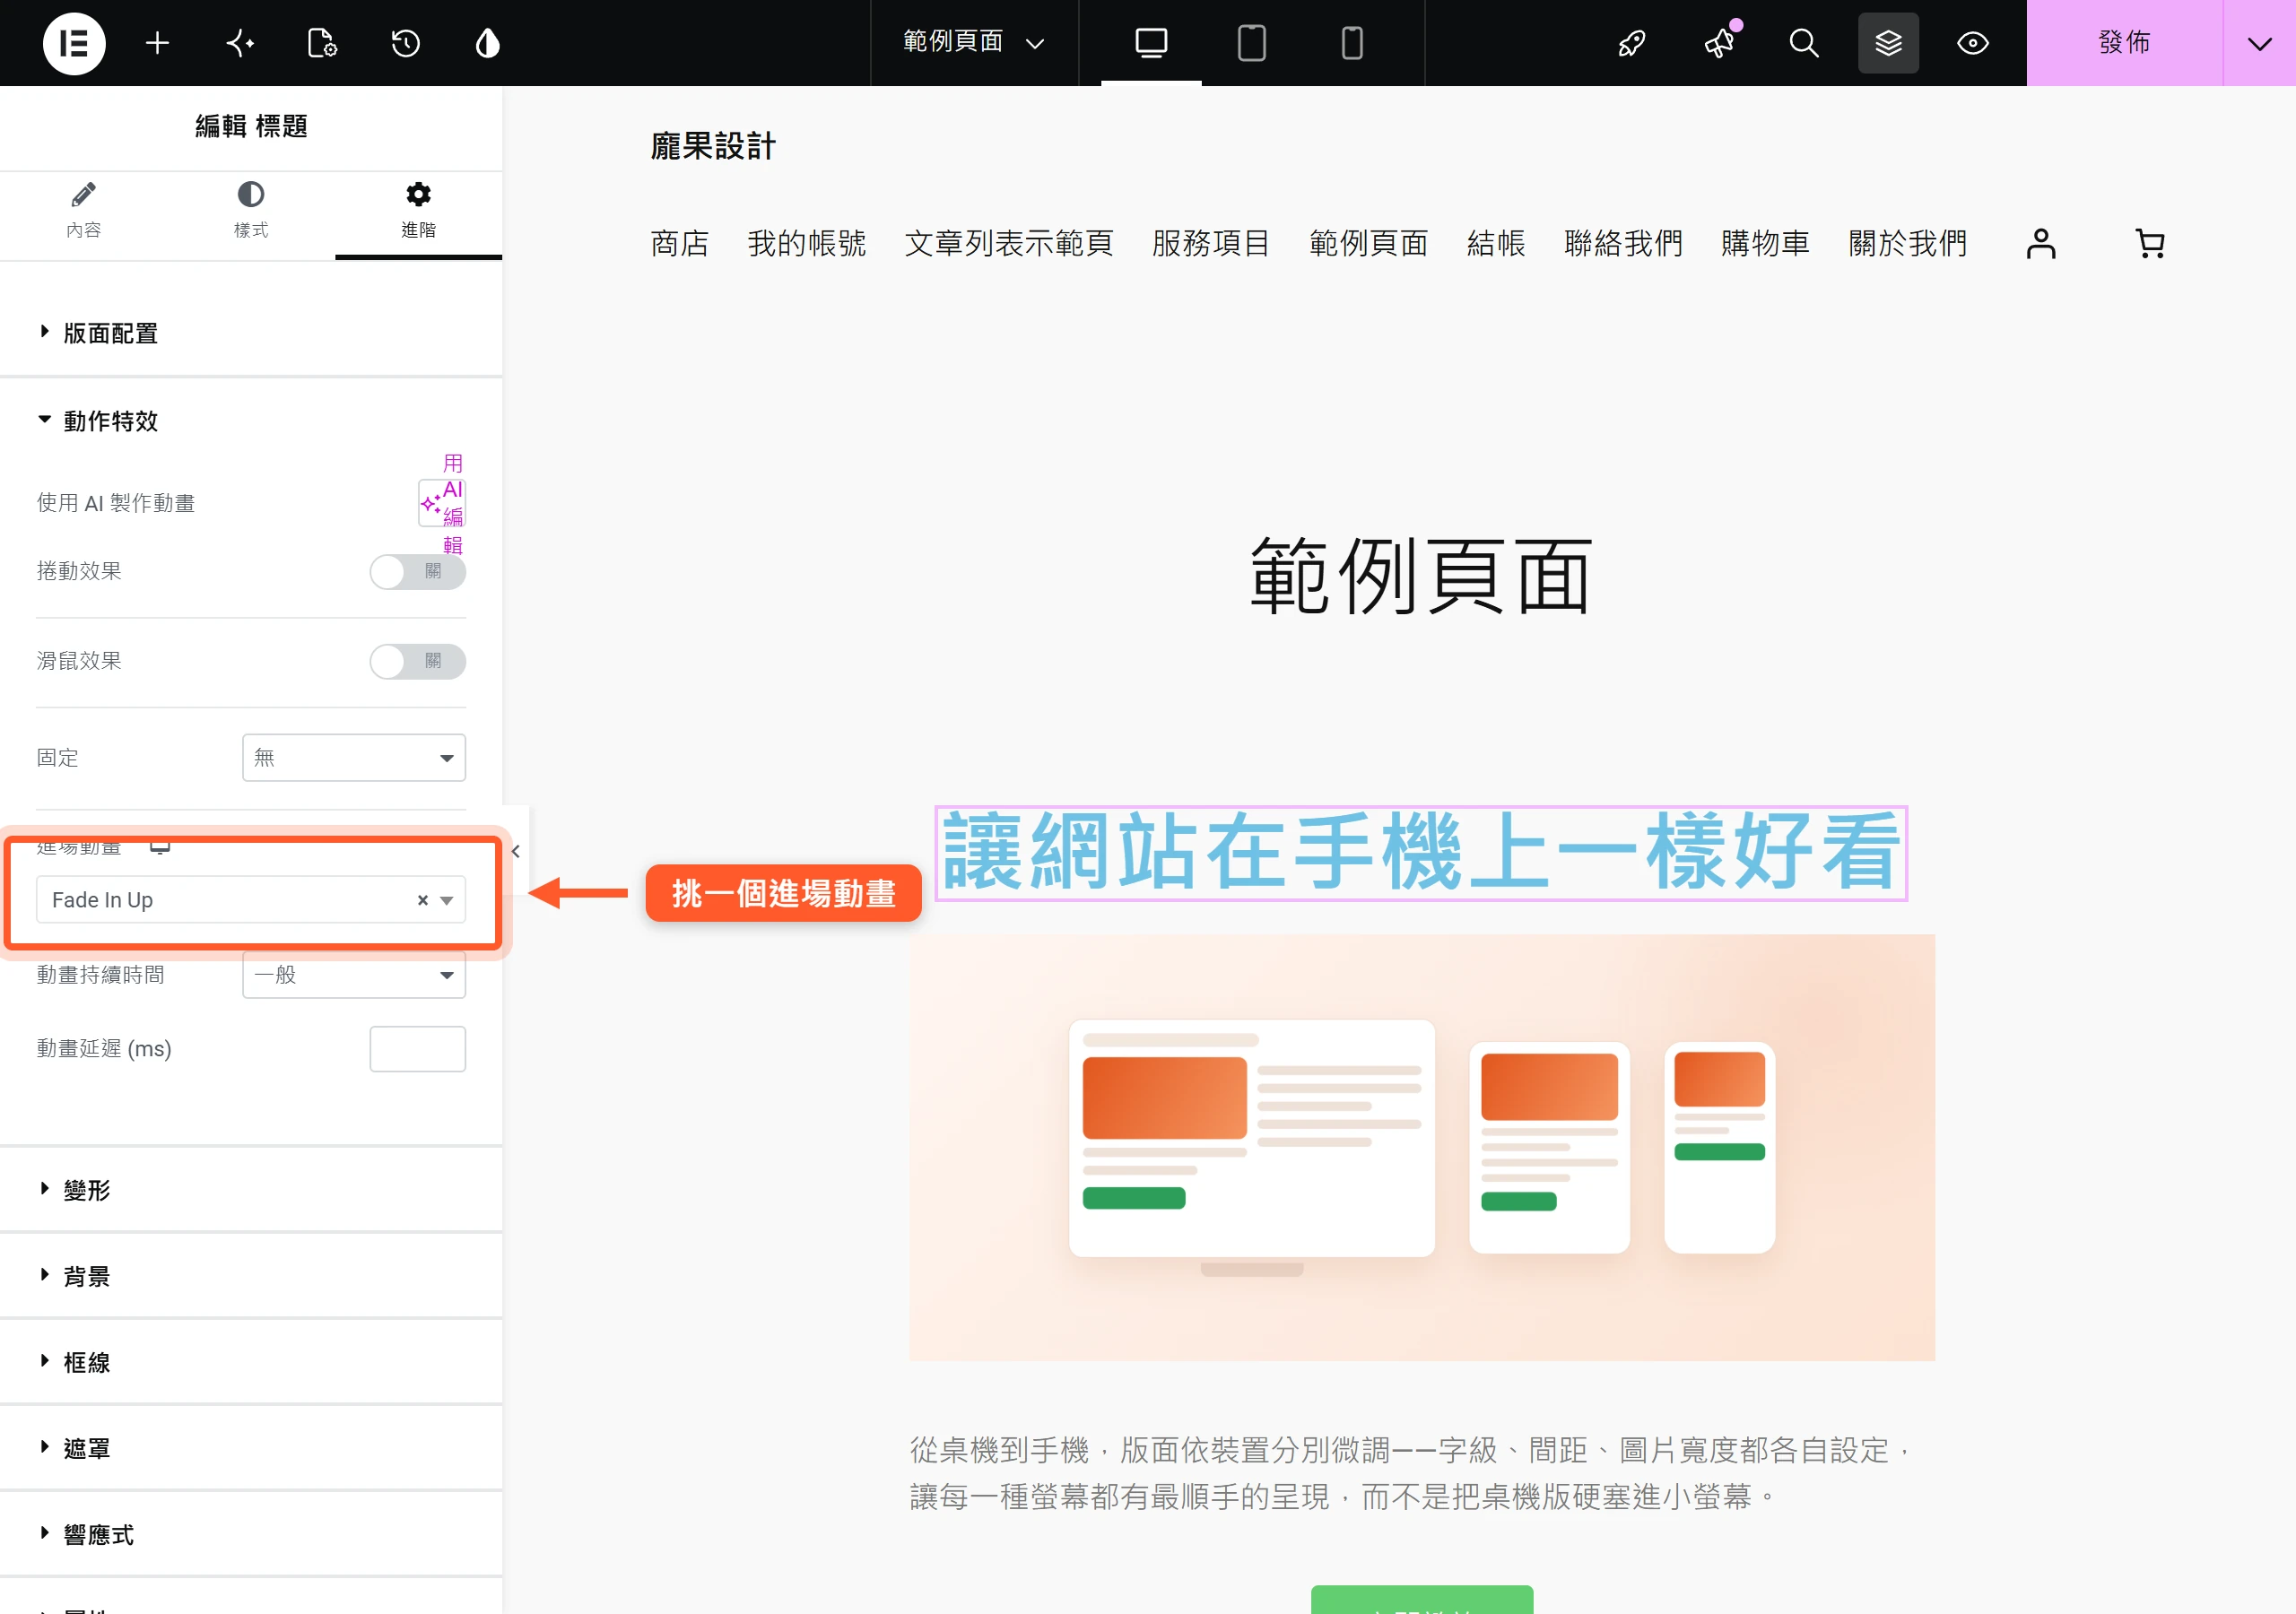Open 關於我們 in site menu
The width and height of the screenshot is (2296, 1614).
[x=1908, y=243]
